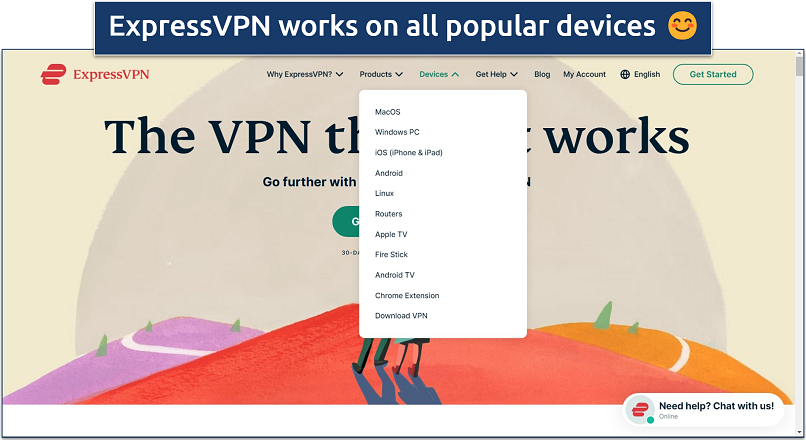Select MacOS from the Devices menu
The height and width of the screenshot is (440, 806).
tap(388, 112)
